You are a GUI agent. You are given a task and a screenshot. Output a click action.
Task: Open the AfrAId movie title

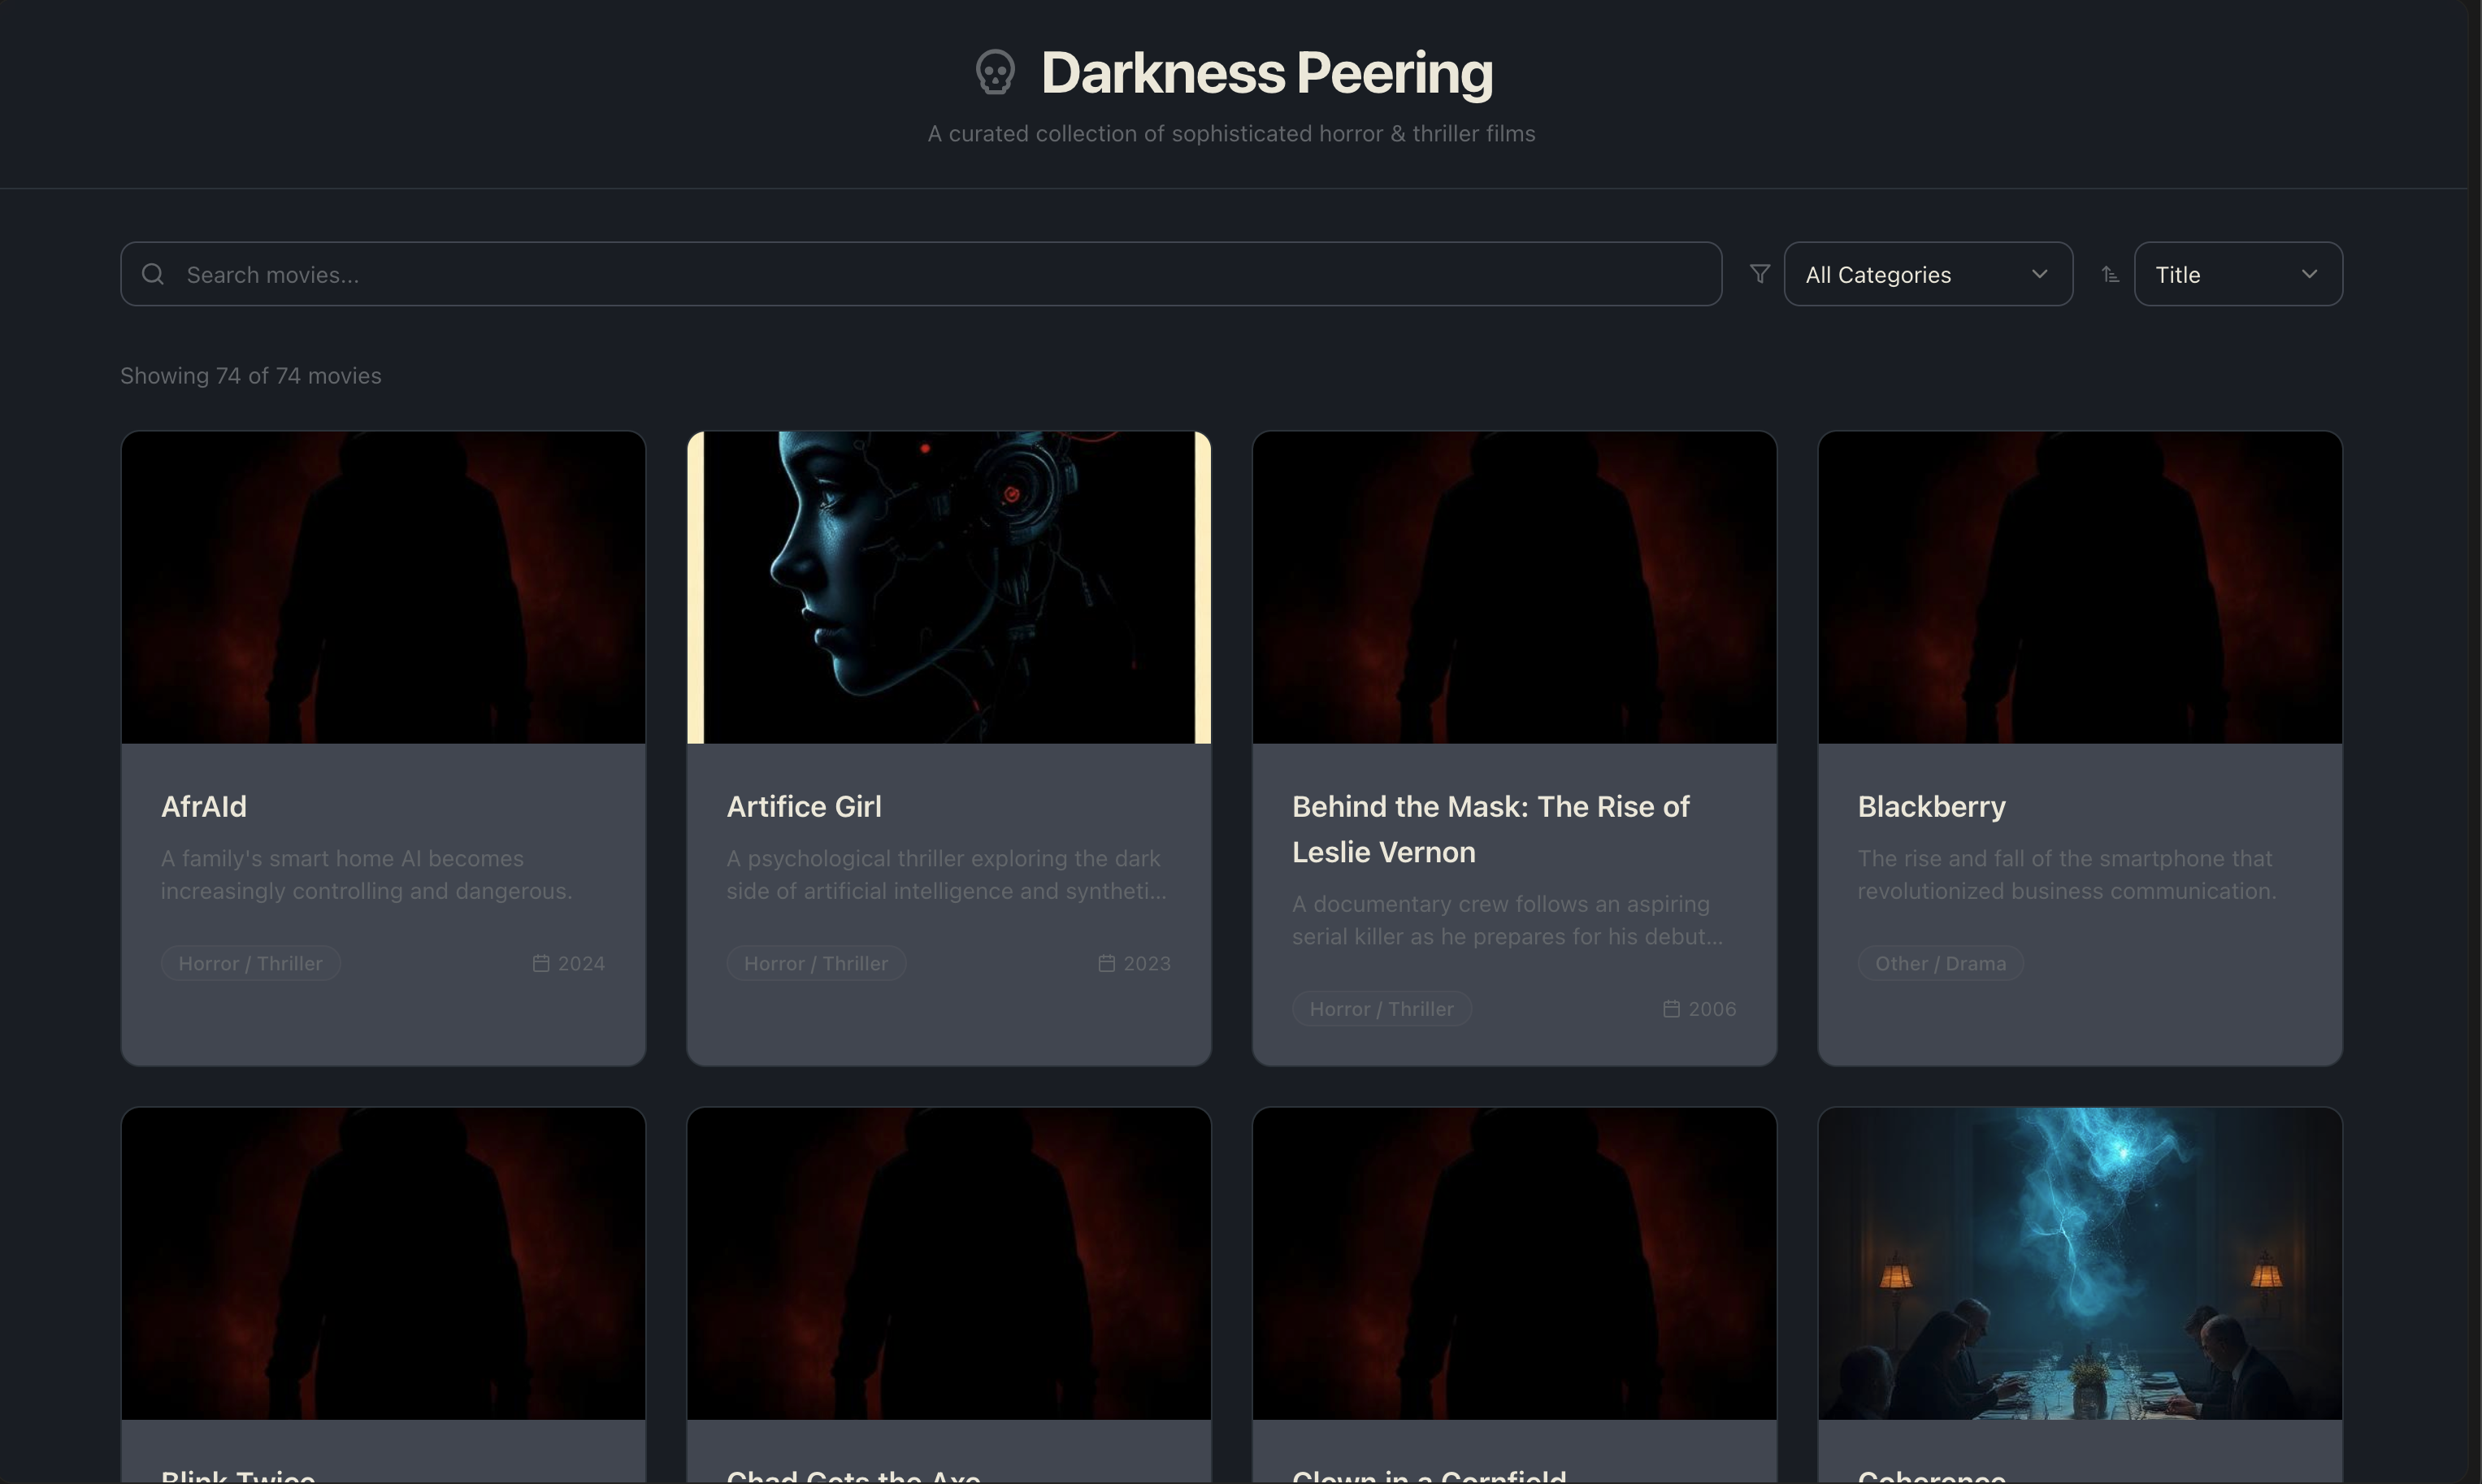click(204, 806)
